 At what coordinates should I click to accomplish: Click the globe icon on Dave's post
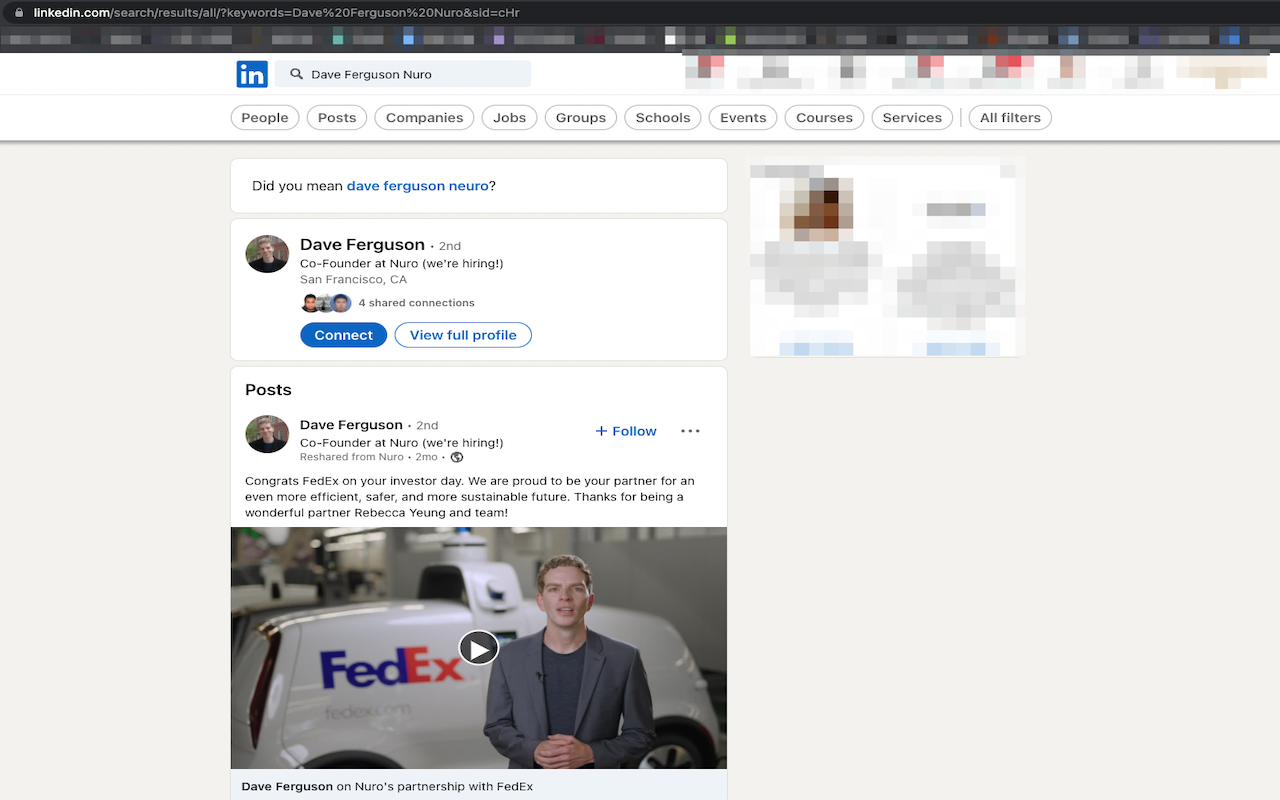[x=456, y=456]
